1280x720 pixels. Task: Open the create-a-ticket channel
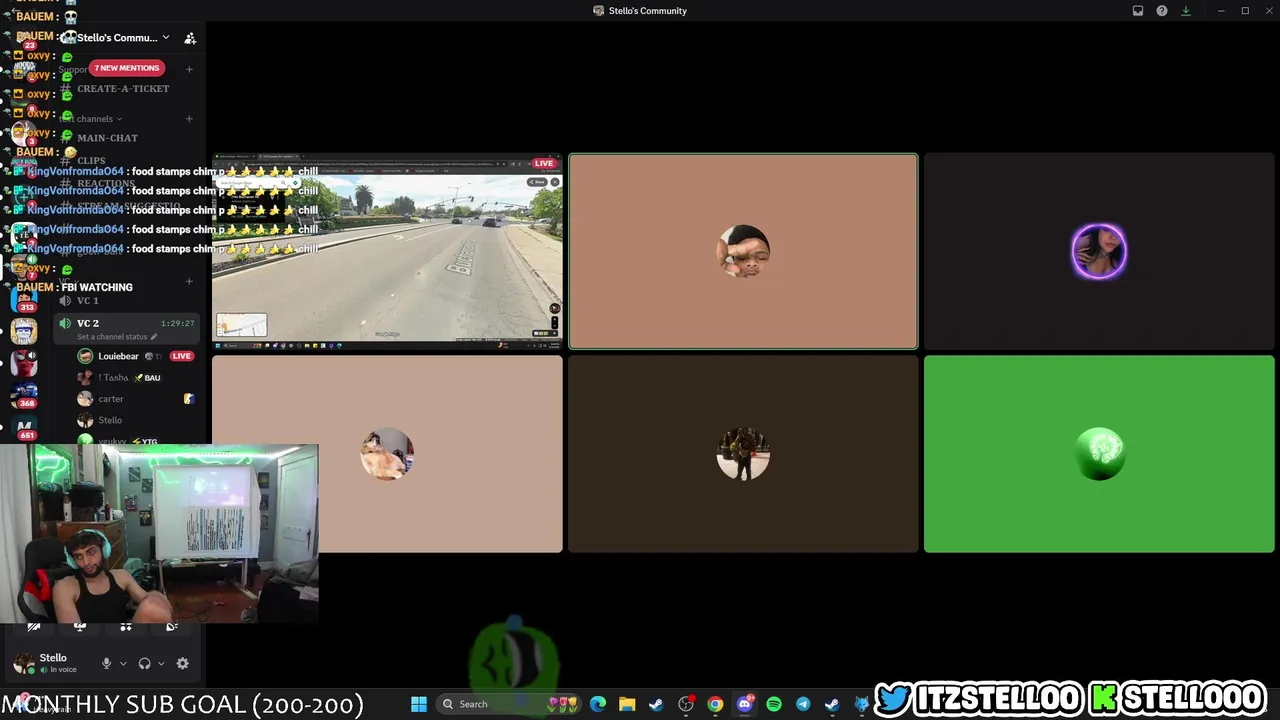tap(123, 89)
